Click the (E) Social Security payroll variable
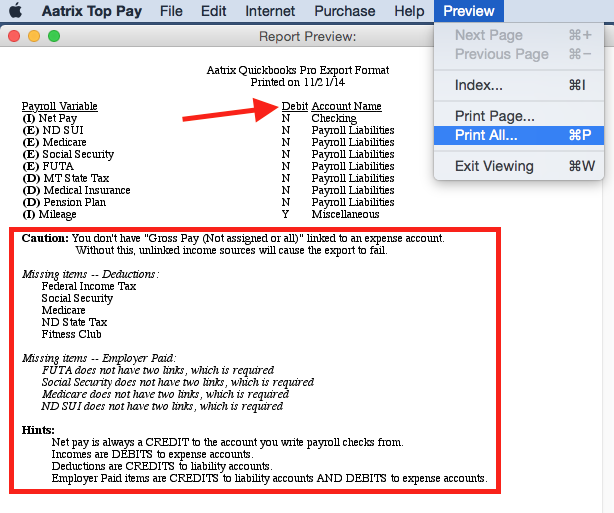Viewport: 614px width, 513px height. click(x=68, y=154)
